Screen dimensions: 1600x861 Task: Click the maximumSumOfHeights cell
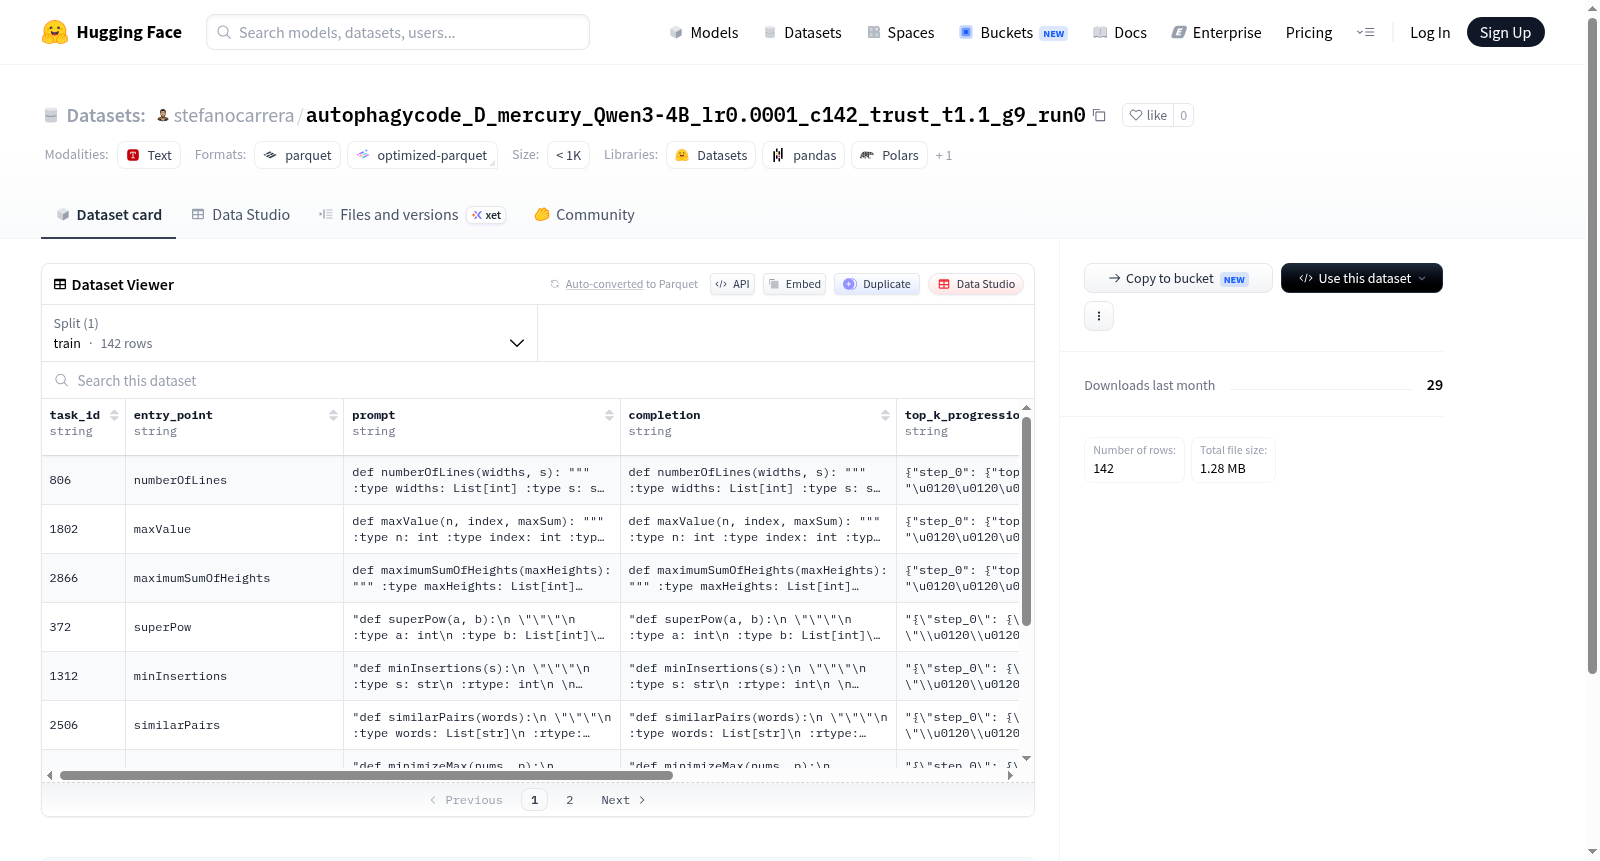click(x=235, y=578)
